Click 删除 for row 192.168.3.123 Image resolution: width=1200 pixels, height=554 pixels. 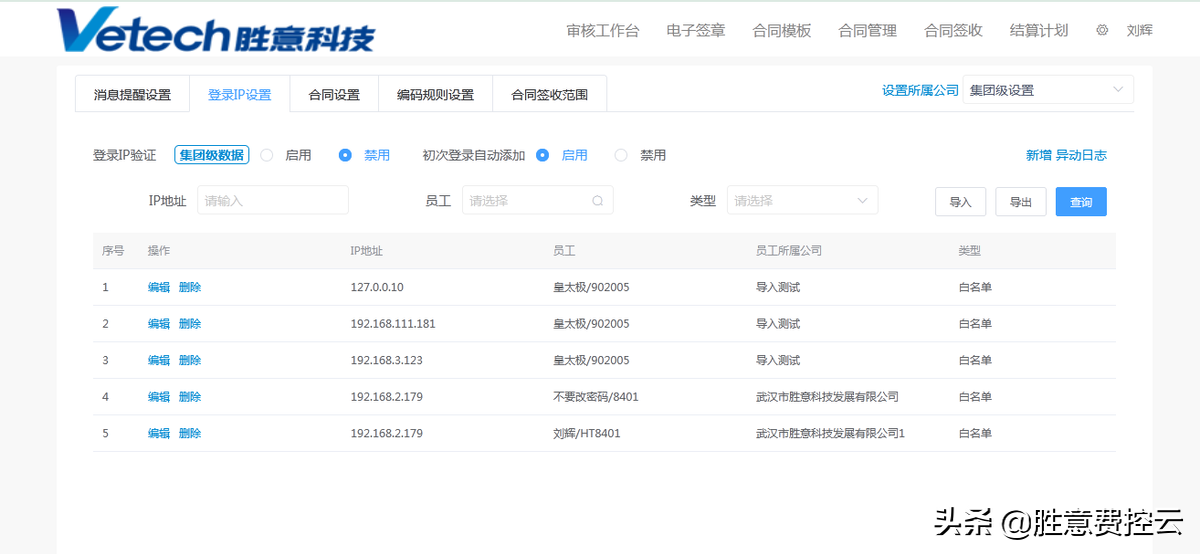[190, 360]
